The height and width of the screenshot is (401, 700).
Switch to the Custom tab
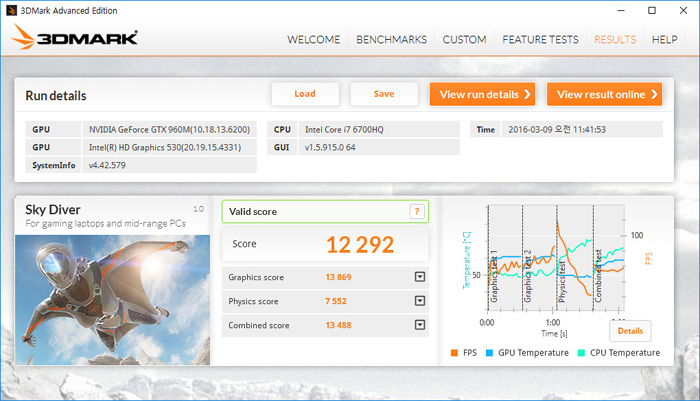coord(464,40)
